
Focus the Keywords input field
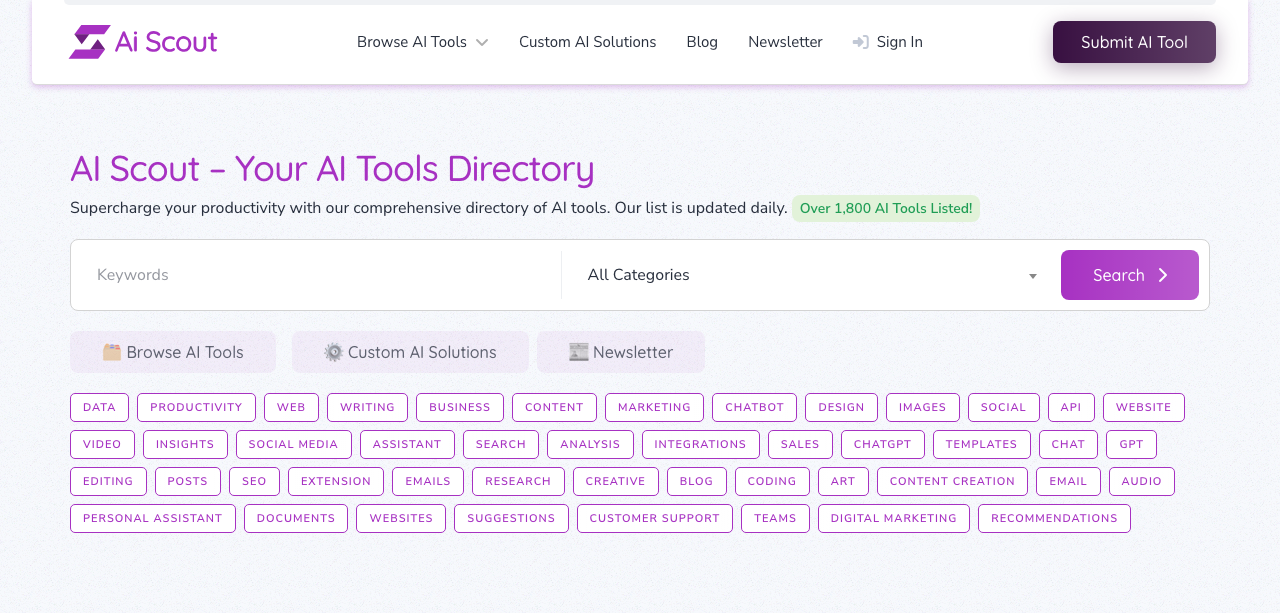click(x=316, y=275)
